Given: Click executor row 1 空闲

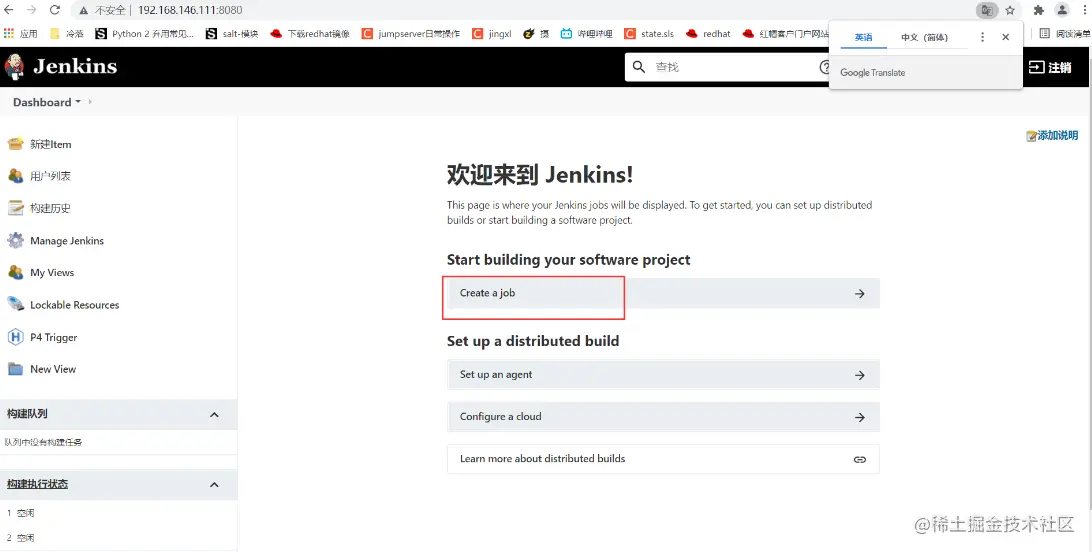Looking at the screenshot, I should coord(21,513).
